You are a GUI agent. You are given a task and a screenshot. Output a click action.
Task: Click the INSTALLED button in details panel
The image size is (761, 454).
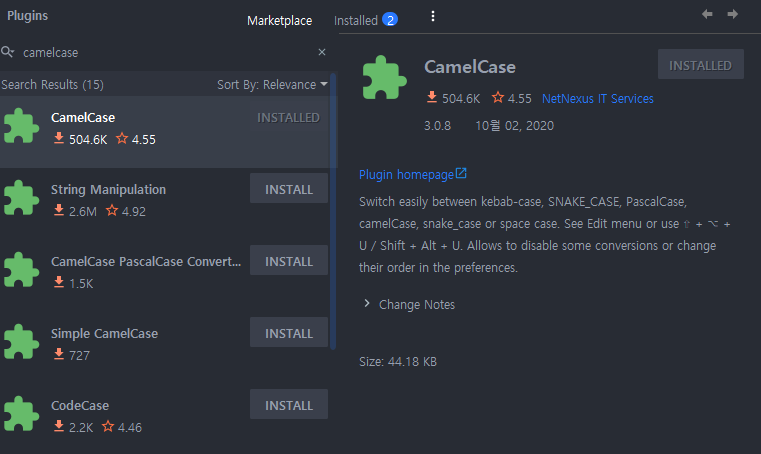(x=701, y=64)
